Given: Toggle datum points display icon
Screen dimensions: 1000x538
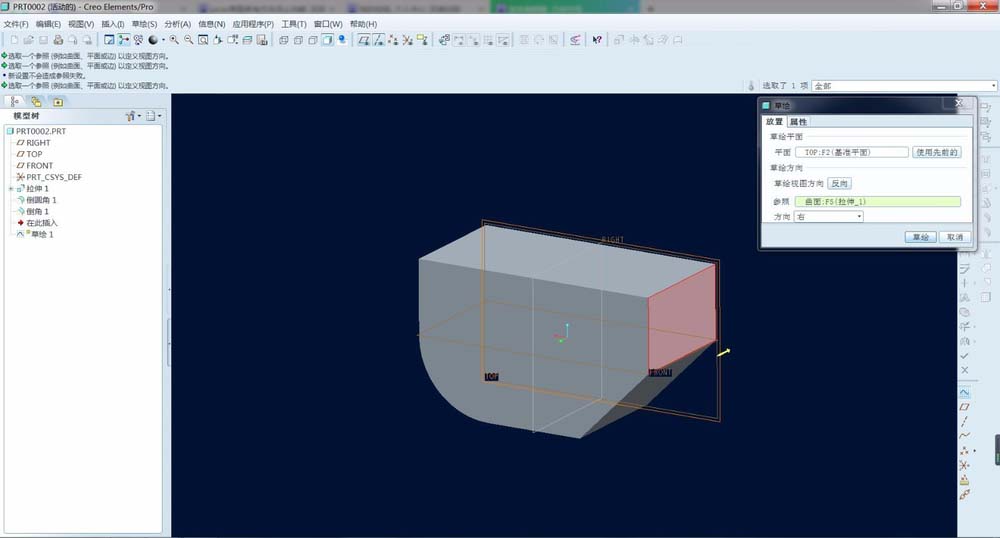Looking at the screenshot, I should click(393, 40).
